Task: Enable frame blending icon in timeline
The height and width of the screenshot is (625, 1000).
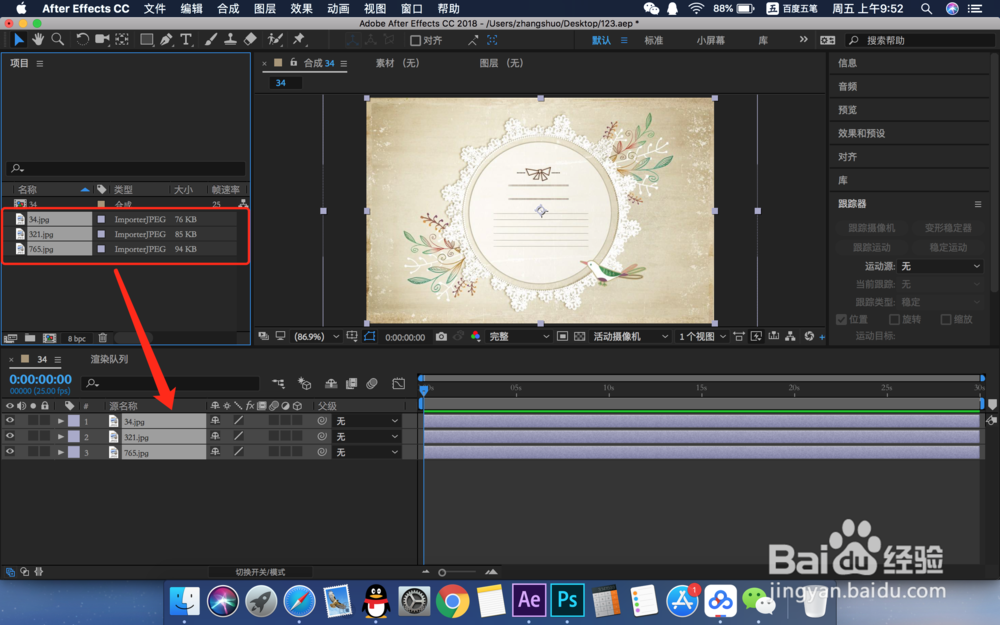Action: (351, 383)
